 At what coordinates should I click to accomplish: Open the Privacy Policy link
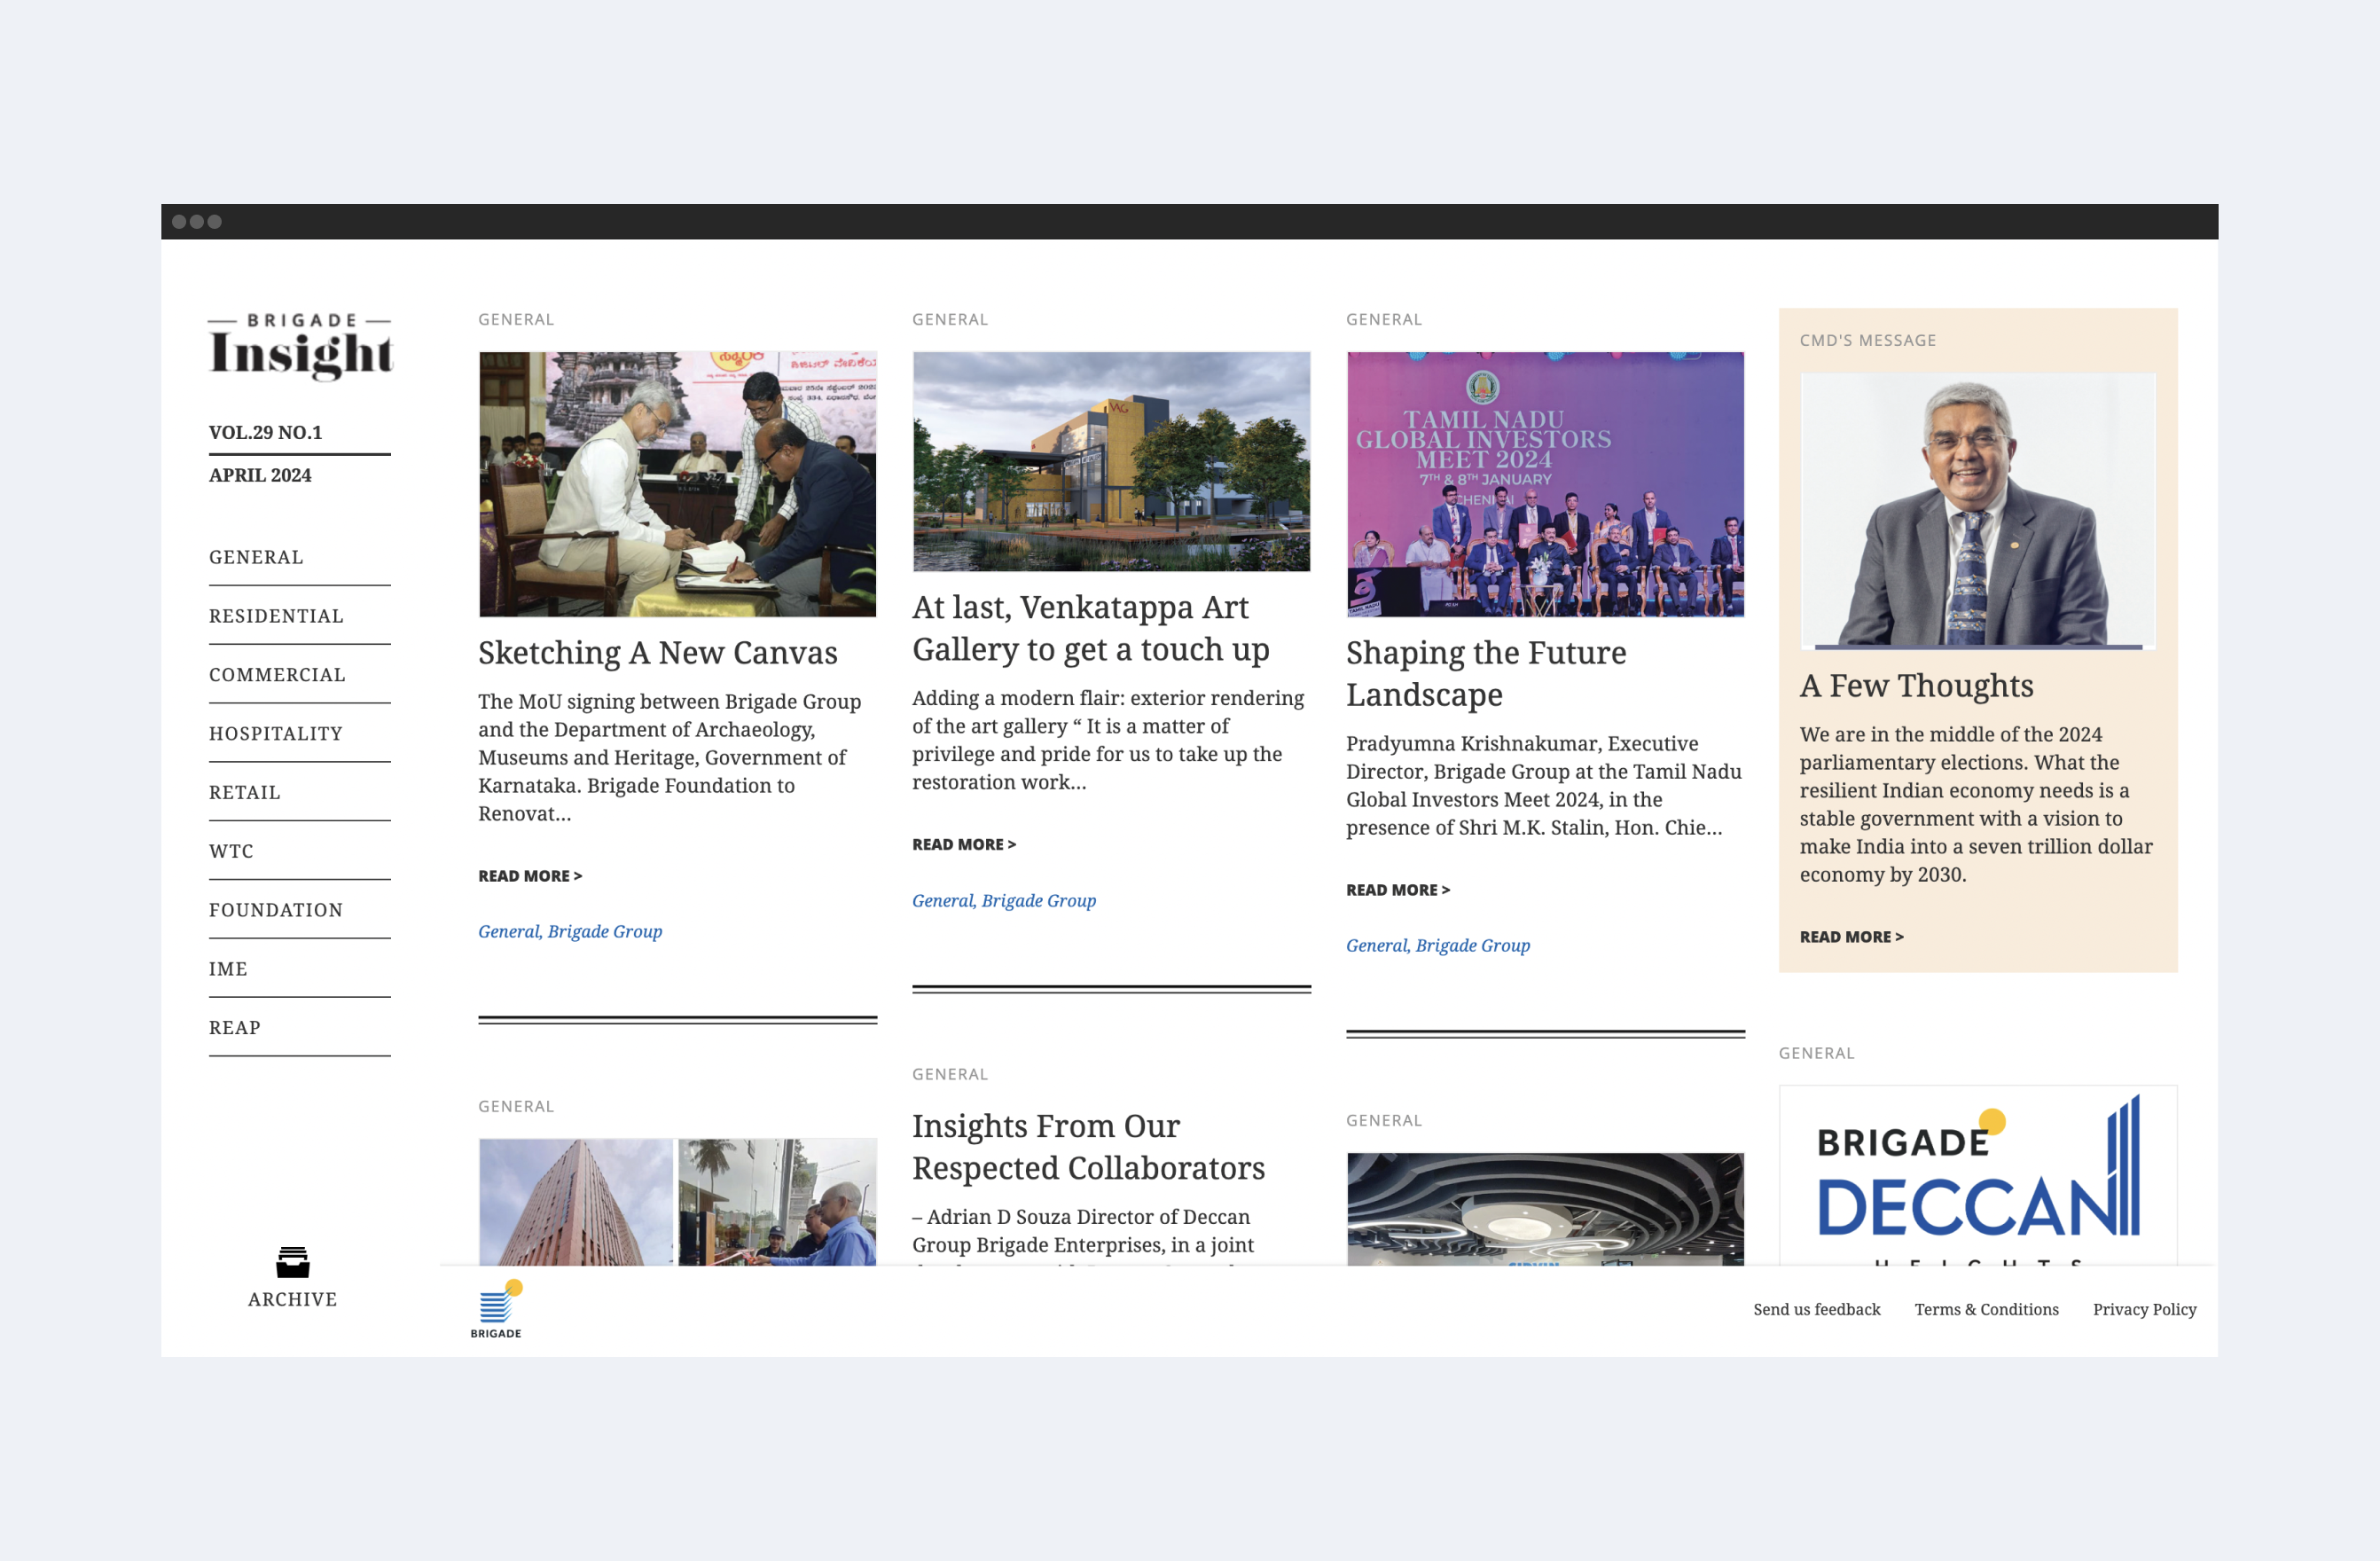tap(2145, 1310)
